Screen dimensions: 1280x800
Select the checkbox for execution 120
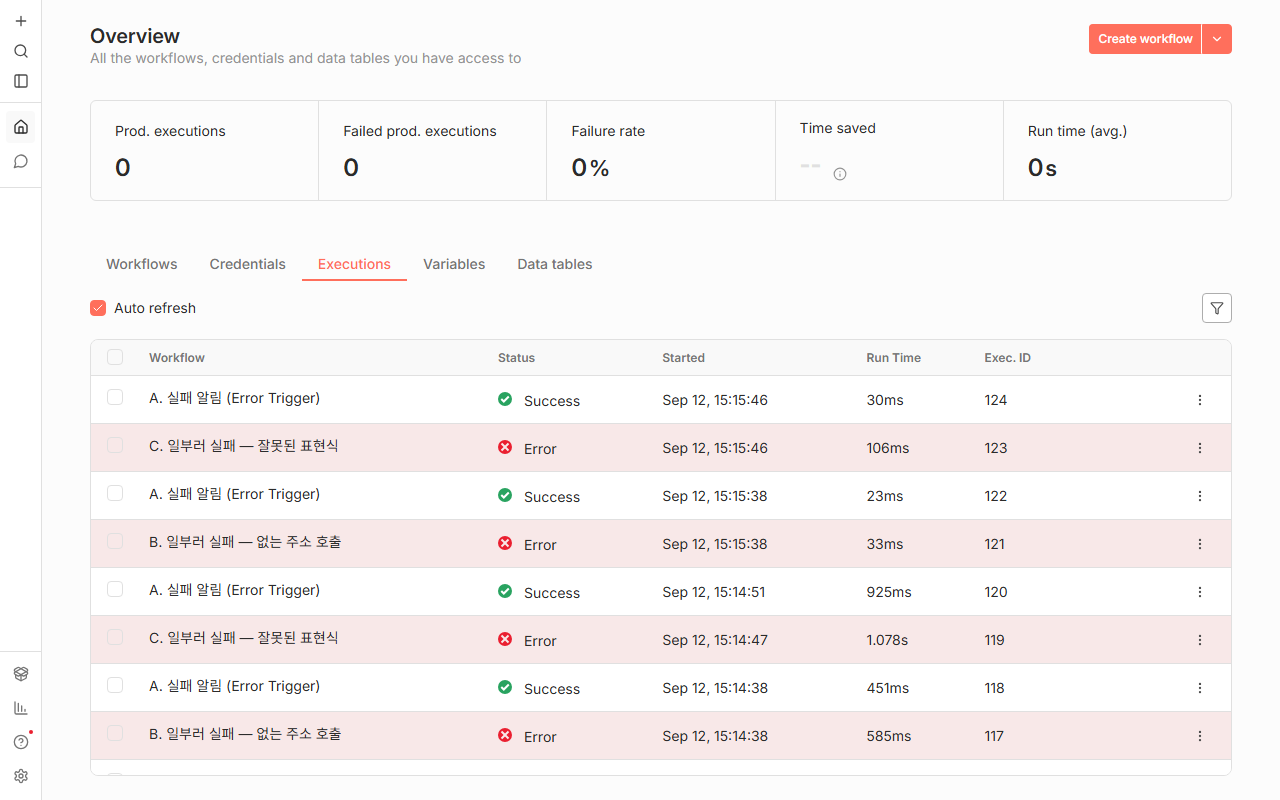click(x=115, y=589)
